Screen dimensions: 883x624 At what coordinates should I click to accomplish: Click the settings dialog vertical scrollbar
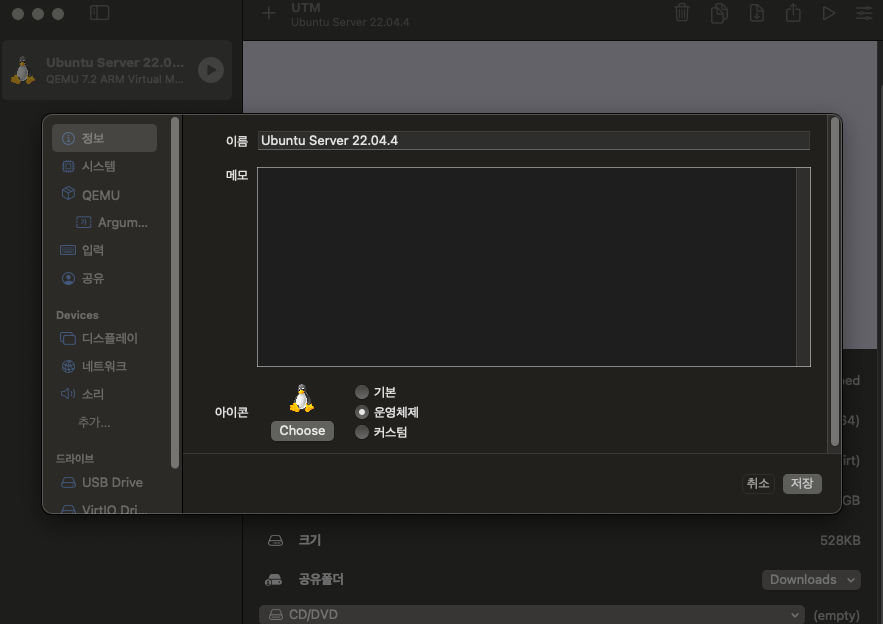pyautogui.click(x=835, y=282)
